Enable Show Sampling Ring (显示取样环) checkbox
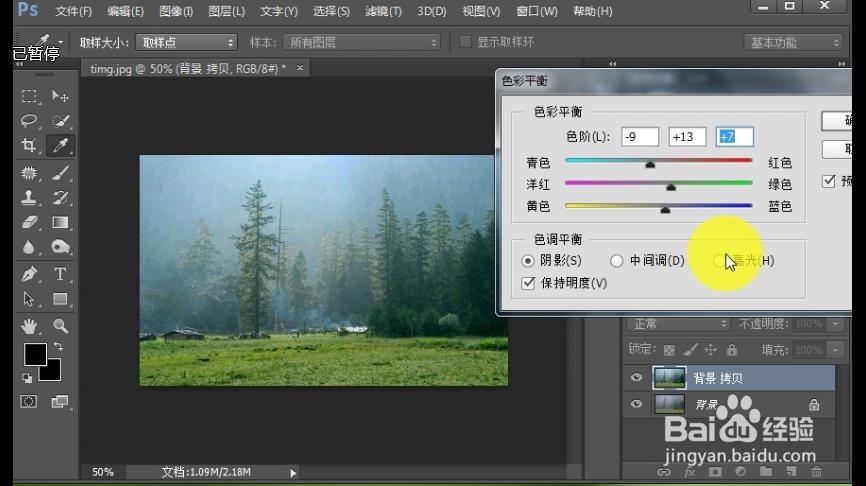This screenshot has height=486, width=866. [x=466, y=42]
